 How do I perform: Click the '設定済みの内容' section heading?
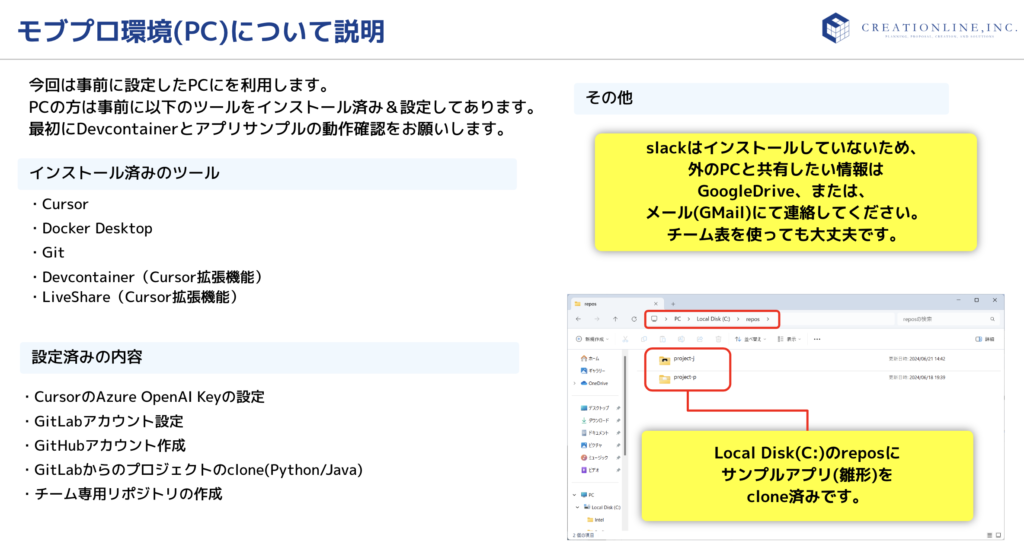87,357
